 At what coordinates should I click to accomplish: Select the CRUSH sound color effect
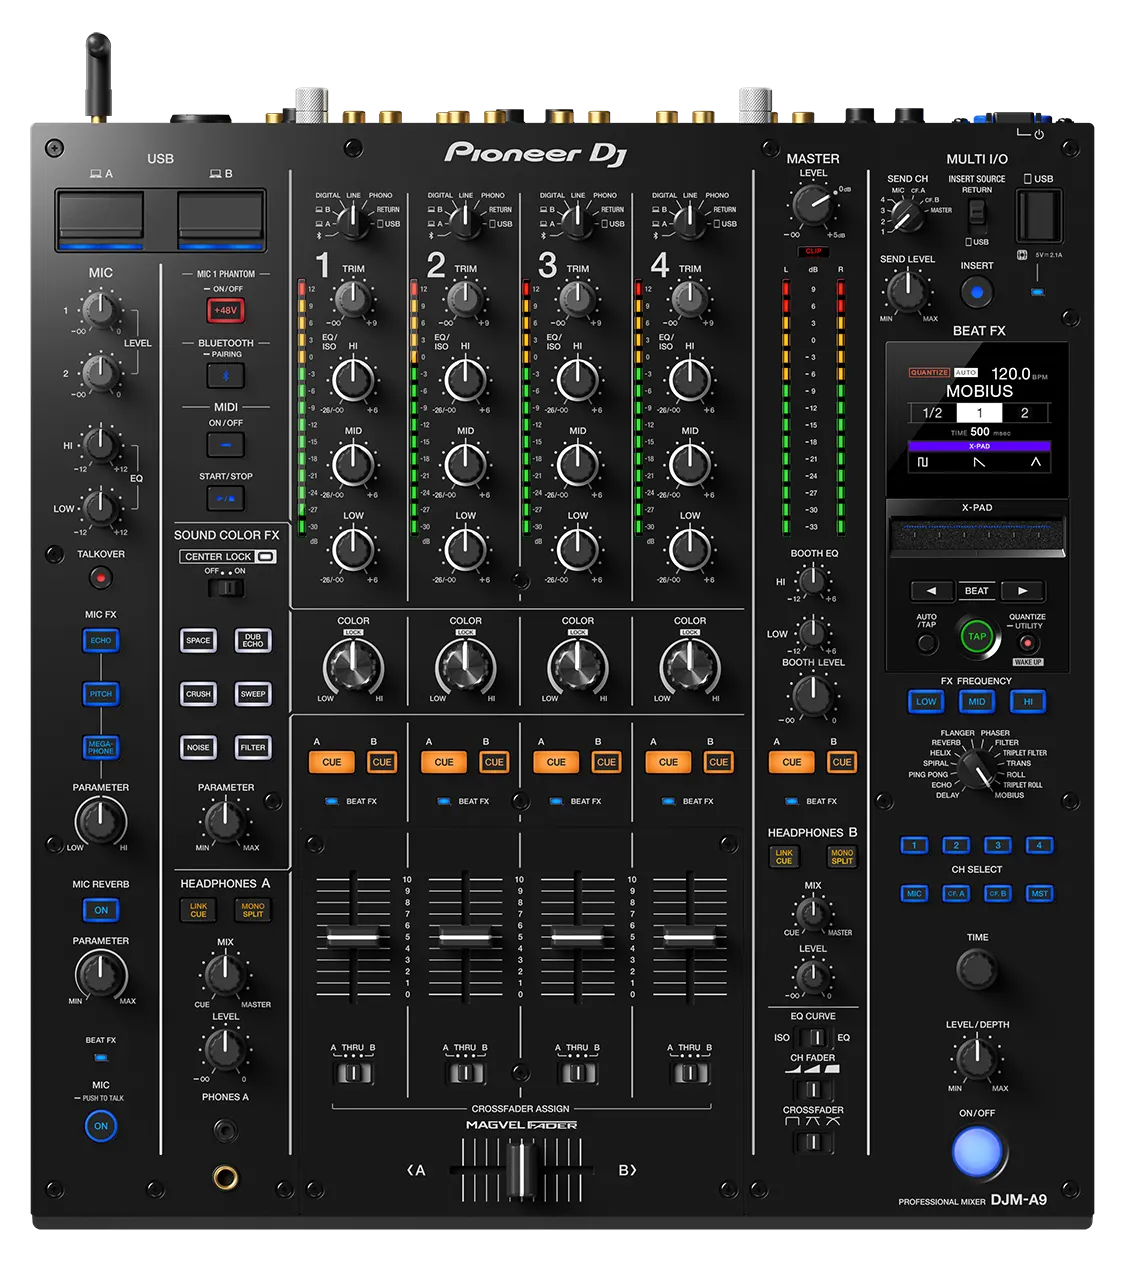click(x=198, y=694)
